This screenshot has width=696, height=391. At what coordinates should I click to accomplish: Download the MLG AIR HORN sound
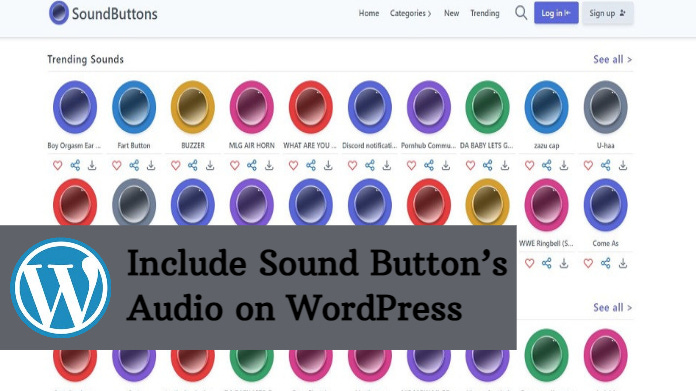pos(269,166)
